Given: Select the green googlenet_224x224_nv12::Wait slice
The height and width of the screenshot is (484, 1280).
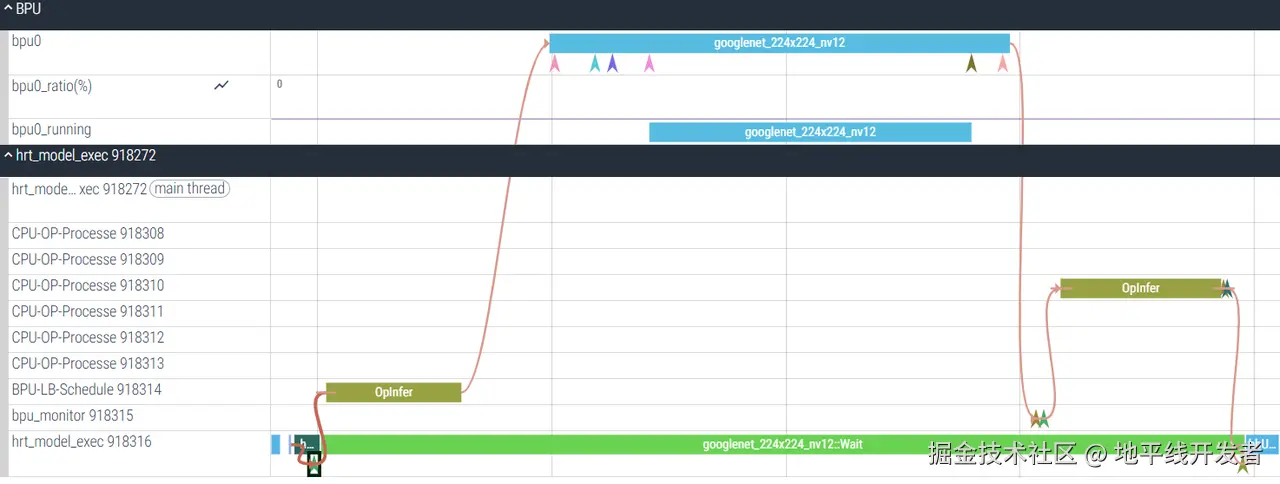Looking at the screenshot, I should 782,444.
